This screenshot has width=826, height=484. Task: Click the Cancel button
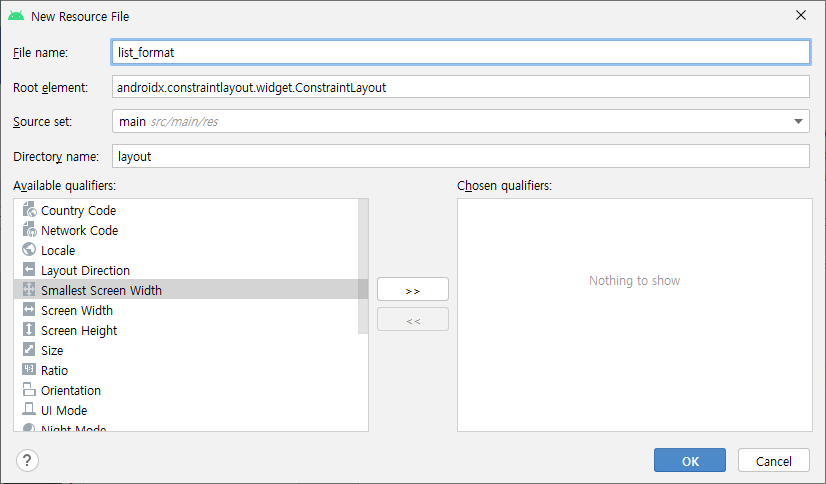(x=773, y=460)
